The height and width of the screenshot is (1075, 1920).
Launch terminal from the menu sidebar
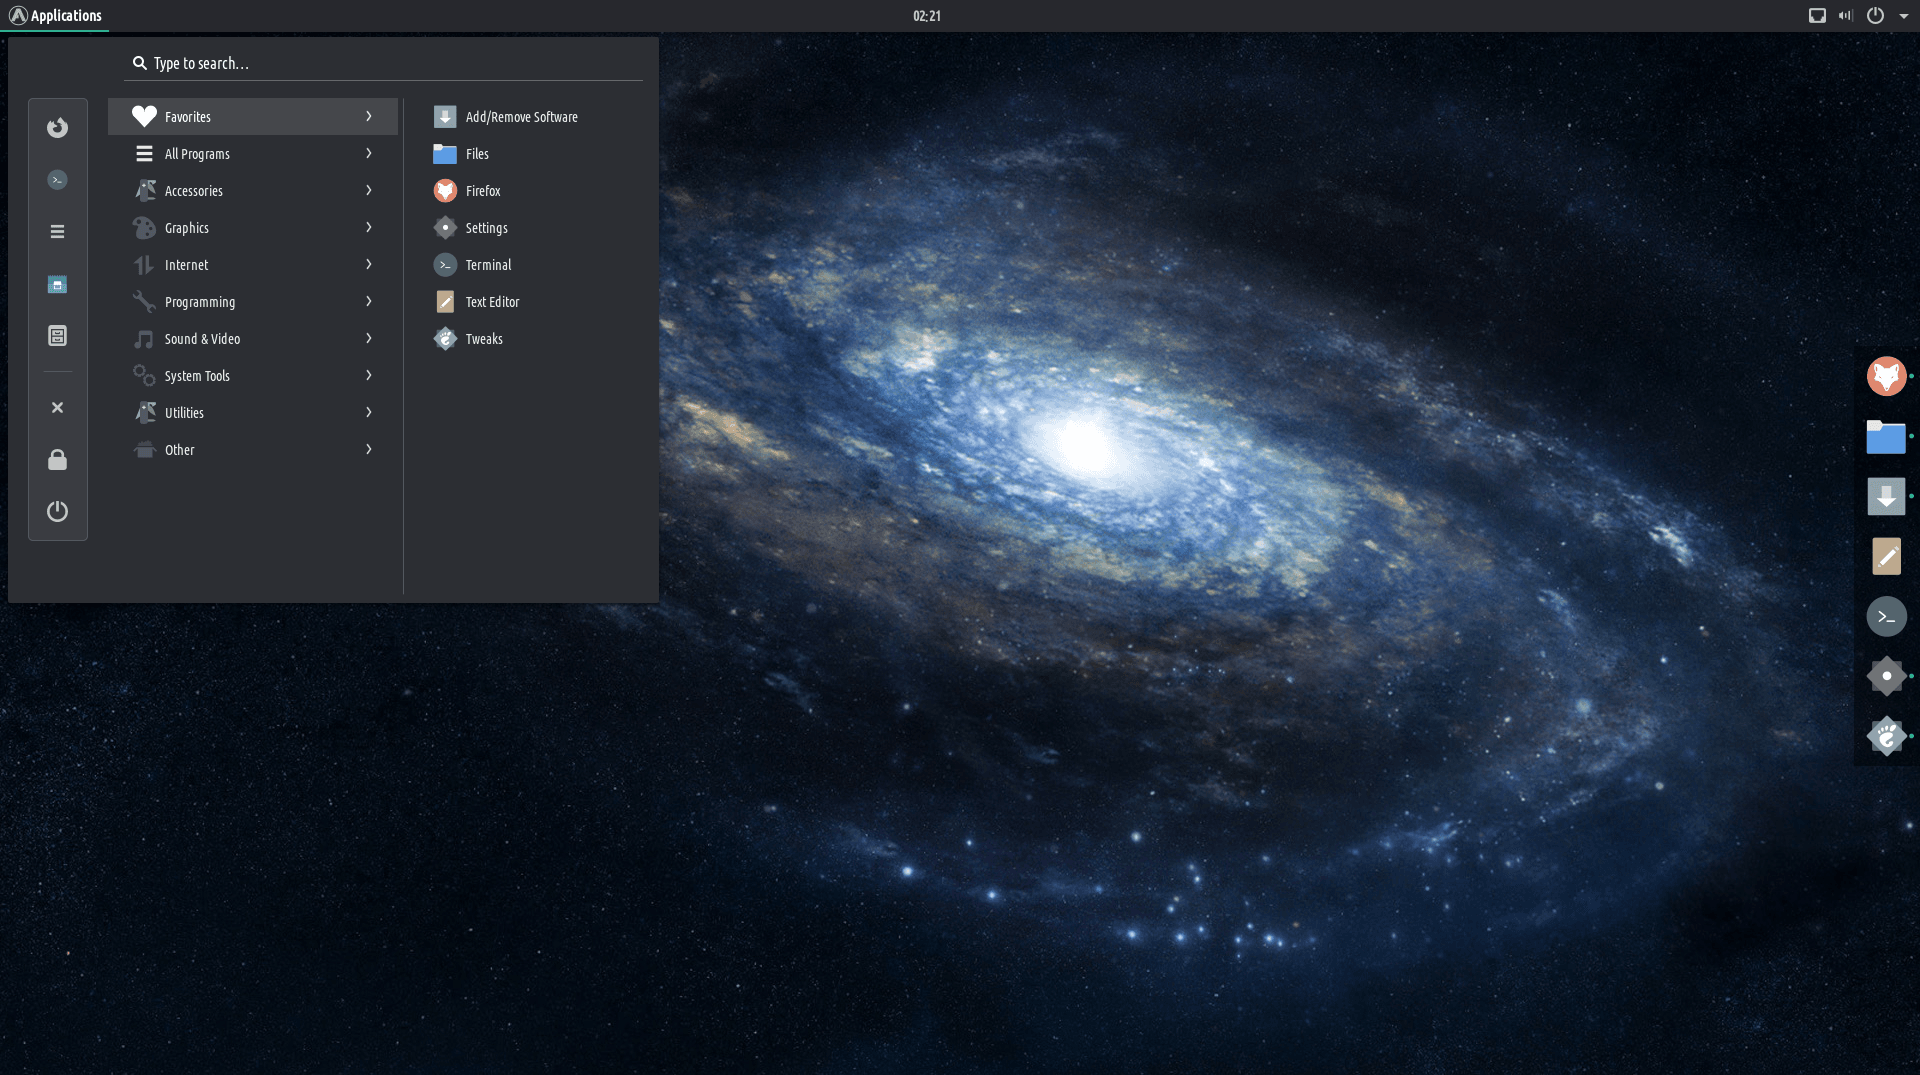pyautogui.click(x=57, y=180)
